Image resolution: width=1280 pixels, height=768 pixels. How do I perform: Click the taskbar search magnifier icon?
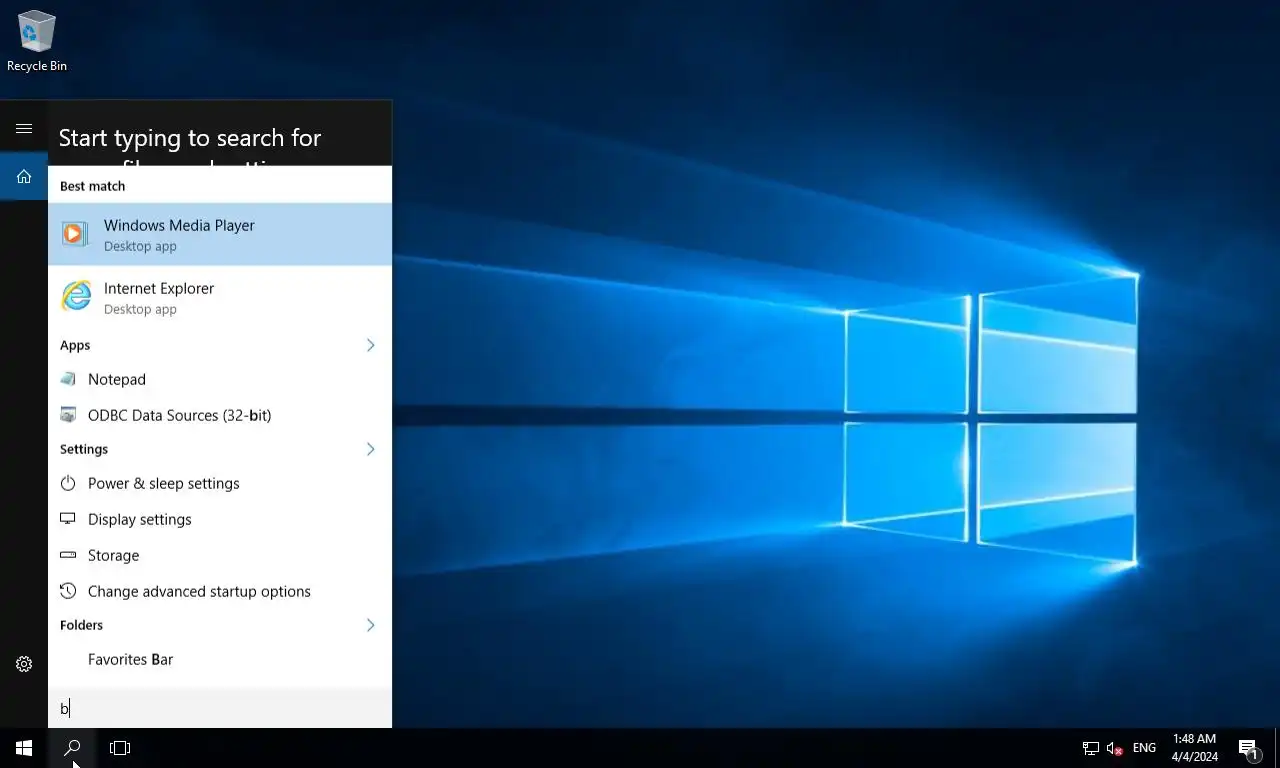[72, 748]
